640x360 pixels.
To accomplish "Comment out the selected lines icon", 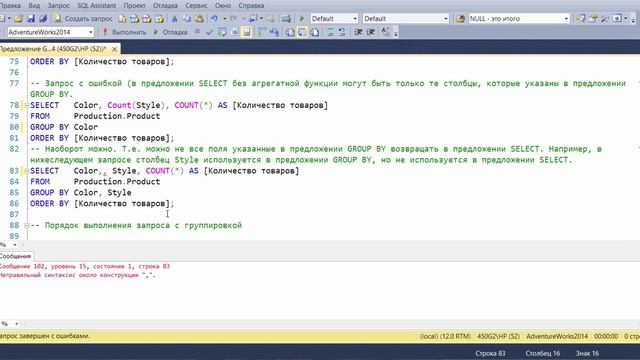I will 330,32.
